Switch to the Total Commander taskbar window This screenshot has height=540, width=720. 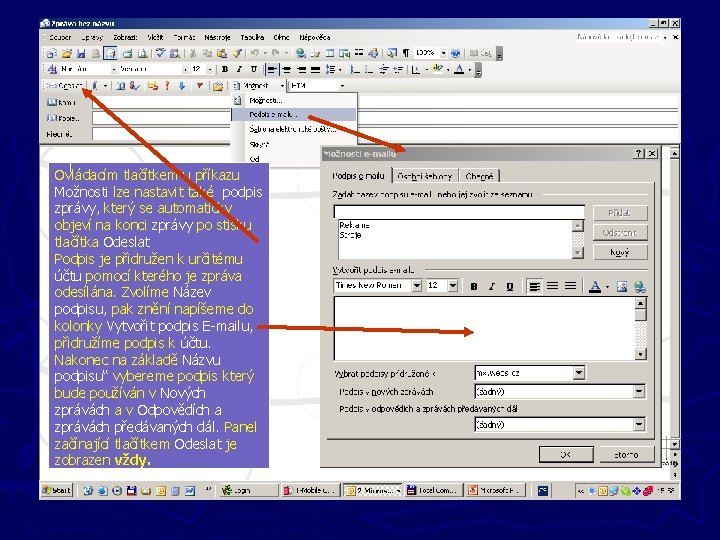pyautogui.click(x=433, y=490)
